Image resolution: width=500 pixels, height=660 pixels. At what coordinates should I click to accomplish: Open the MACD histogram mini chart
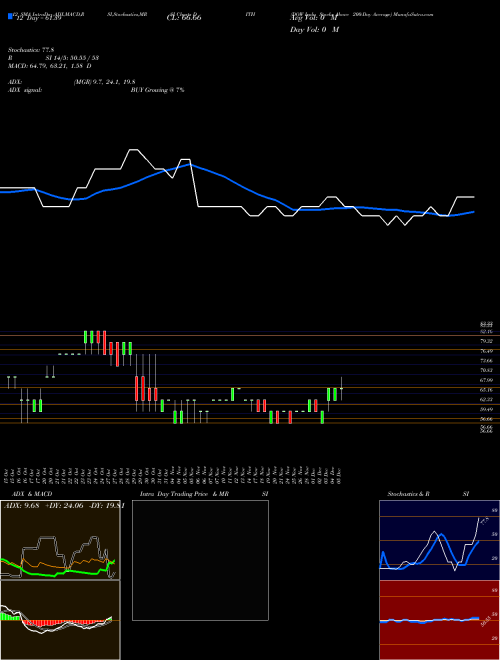pyautogui.click(x=60, y=620)
